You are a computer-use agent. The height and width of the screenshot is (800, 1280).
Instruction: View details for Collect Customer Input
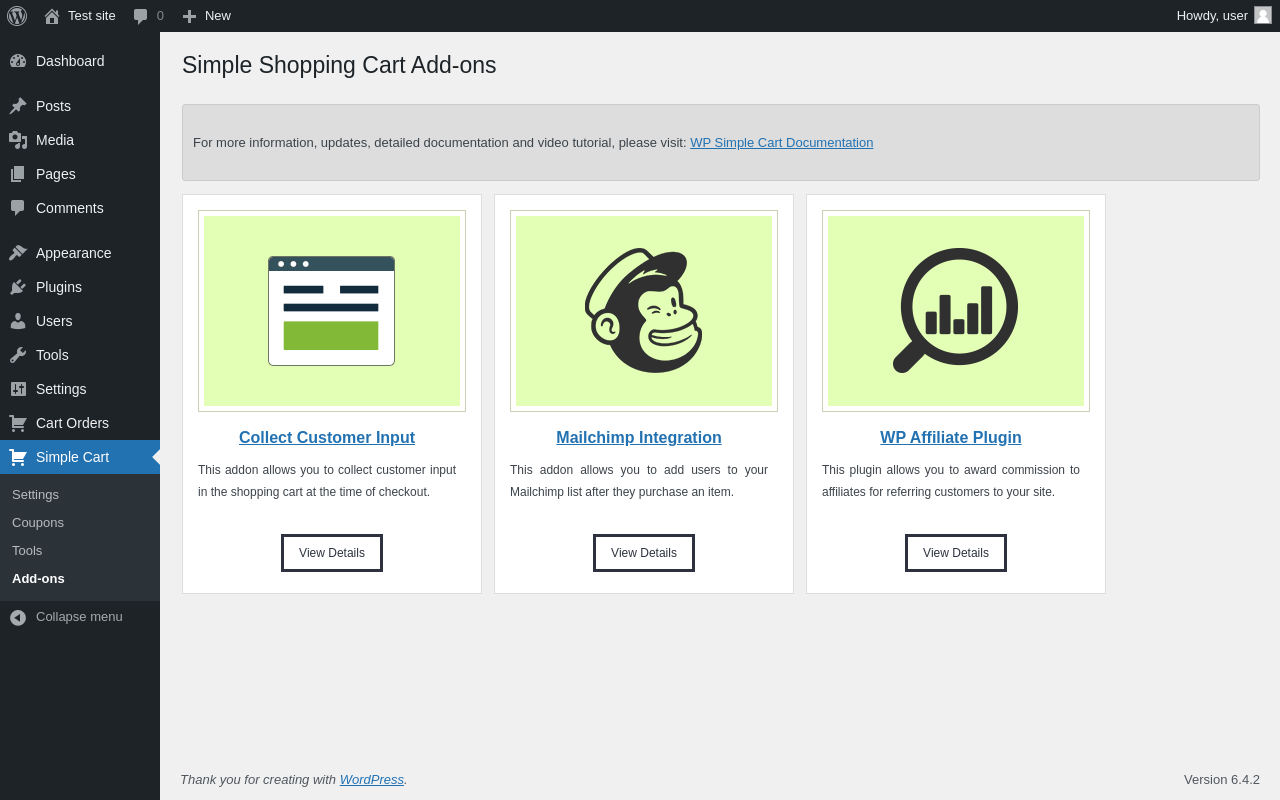[332, 553]
